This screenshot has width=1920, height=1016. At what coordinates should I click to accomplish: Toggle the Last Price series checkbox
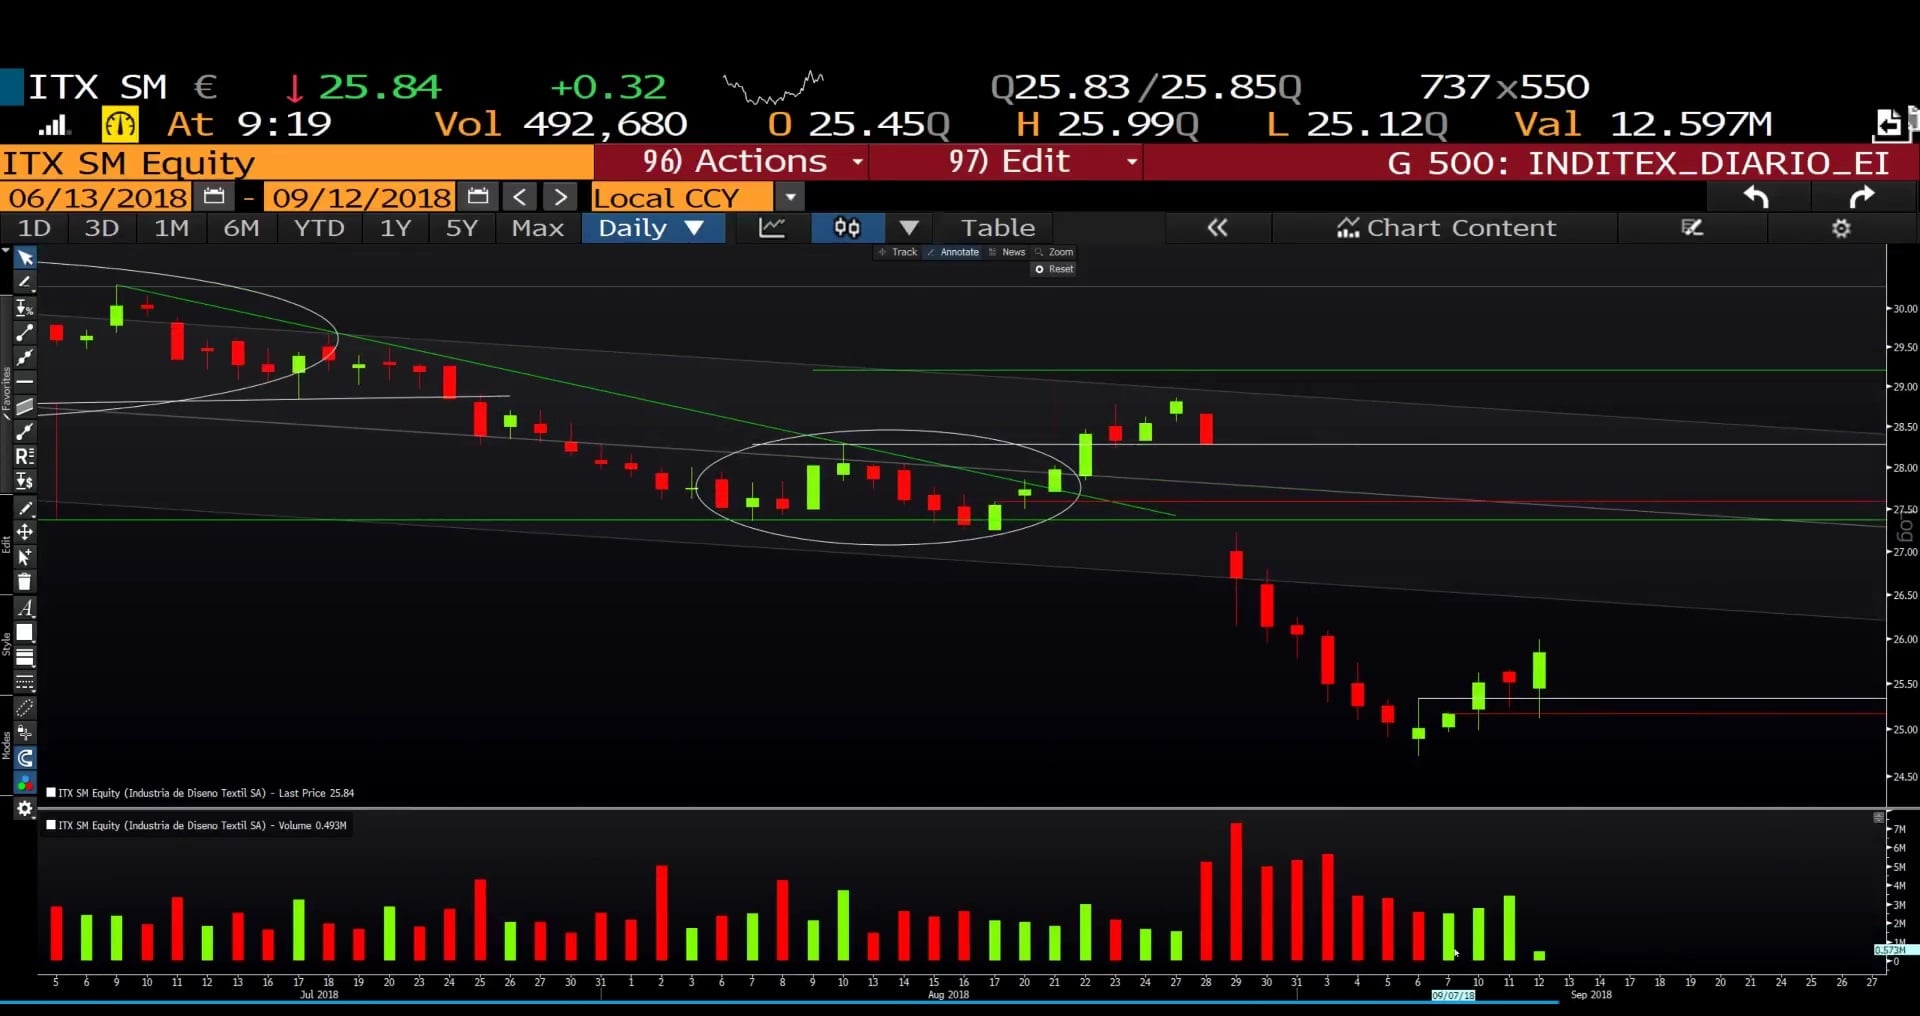(x=51, y=793)
